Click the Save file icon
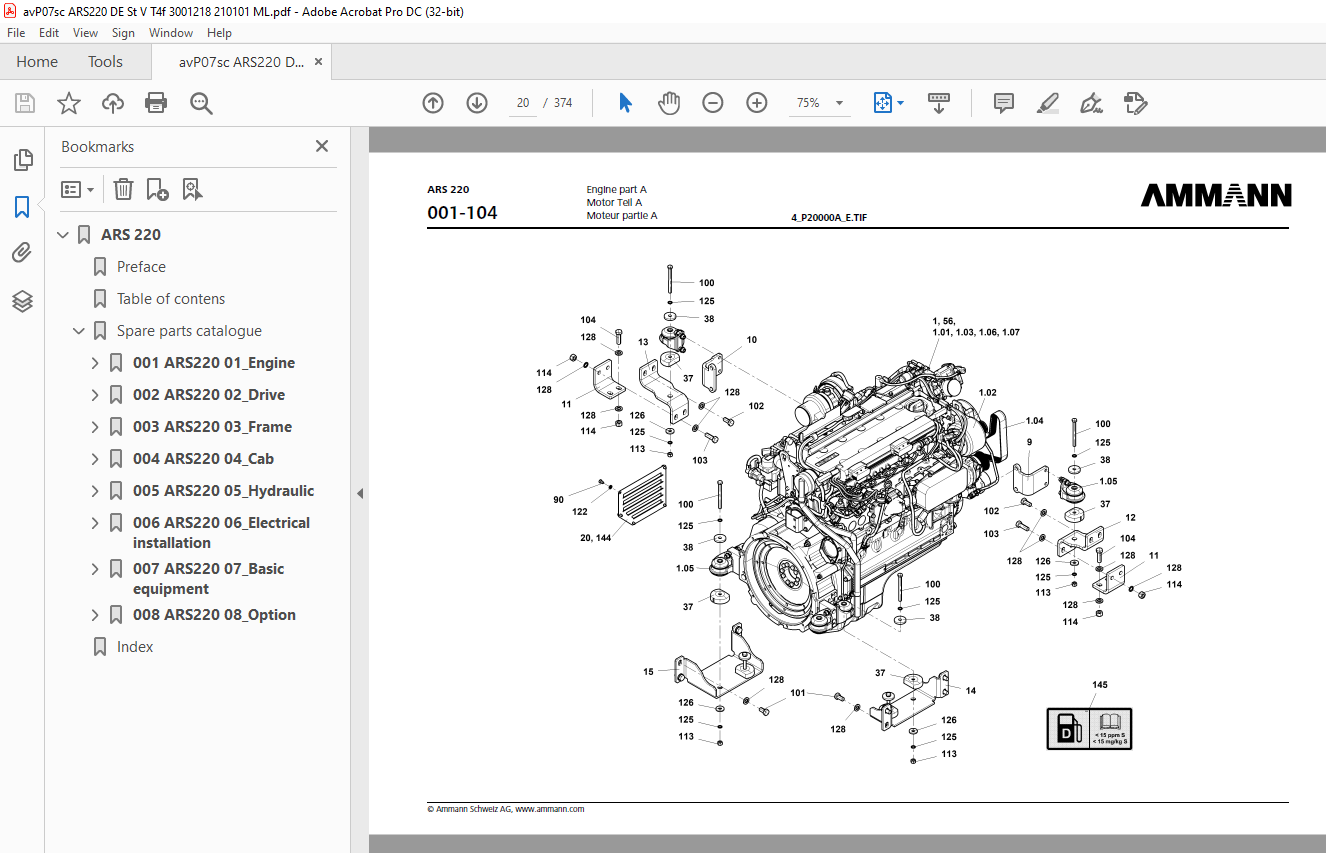 point(25,103)
